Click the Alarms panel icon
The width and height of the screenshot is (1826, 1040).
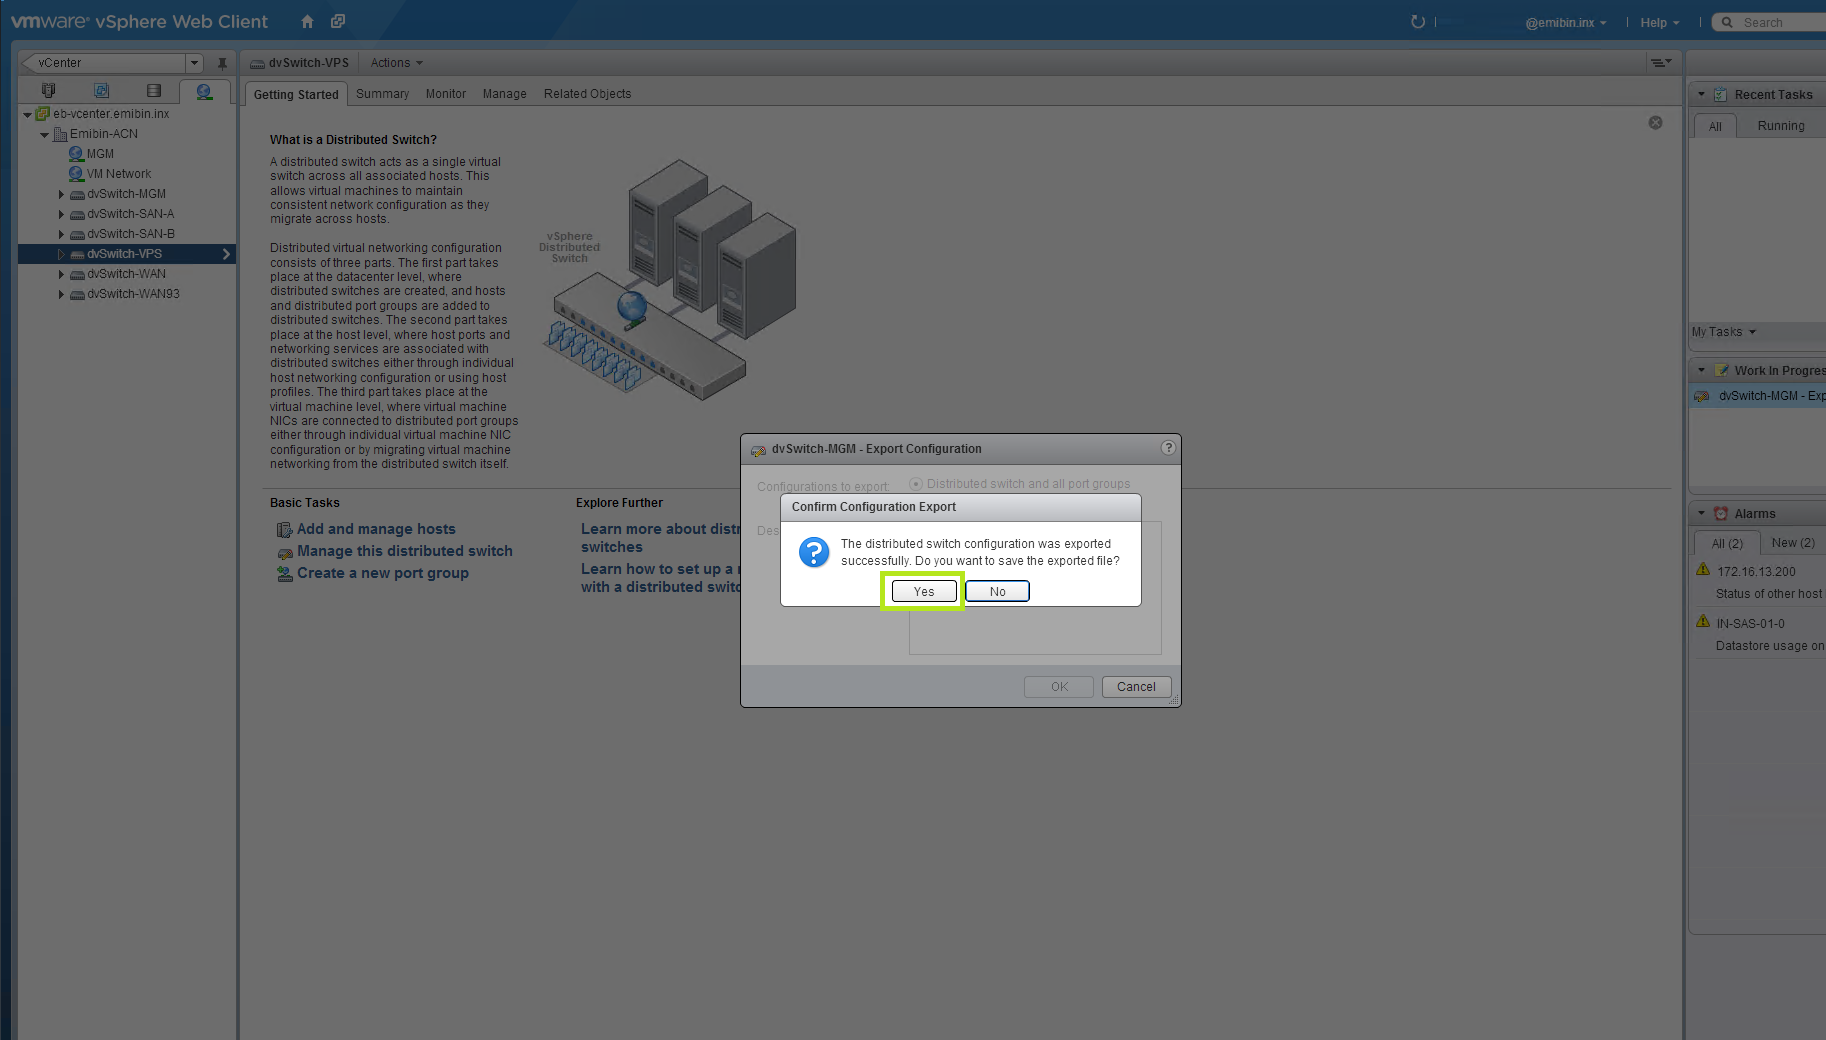coord(1721,514)
